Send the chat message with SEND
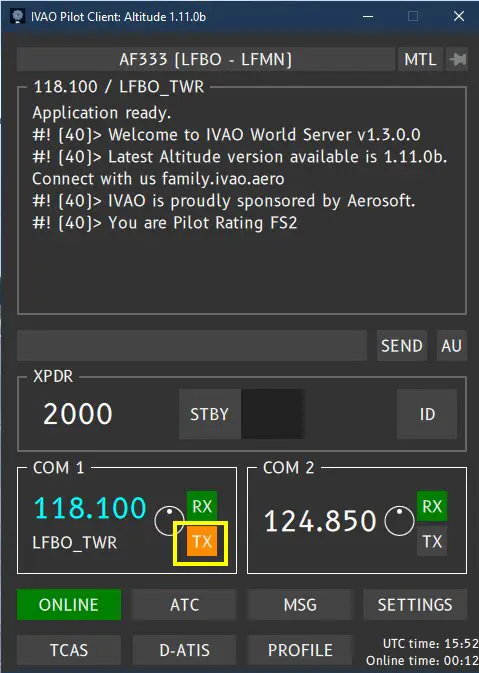This screenshot has width=479, height=673. point(402,346)
